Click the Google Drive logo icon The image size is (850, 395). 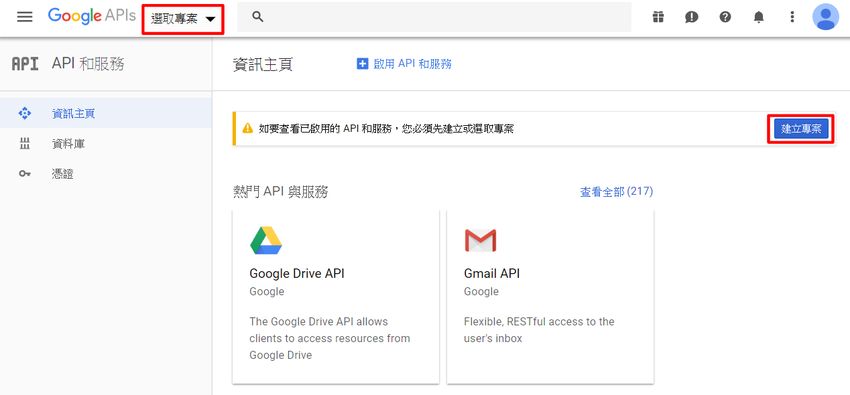[266, 241]
